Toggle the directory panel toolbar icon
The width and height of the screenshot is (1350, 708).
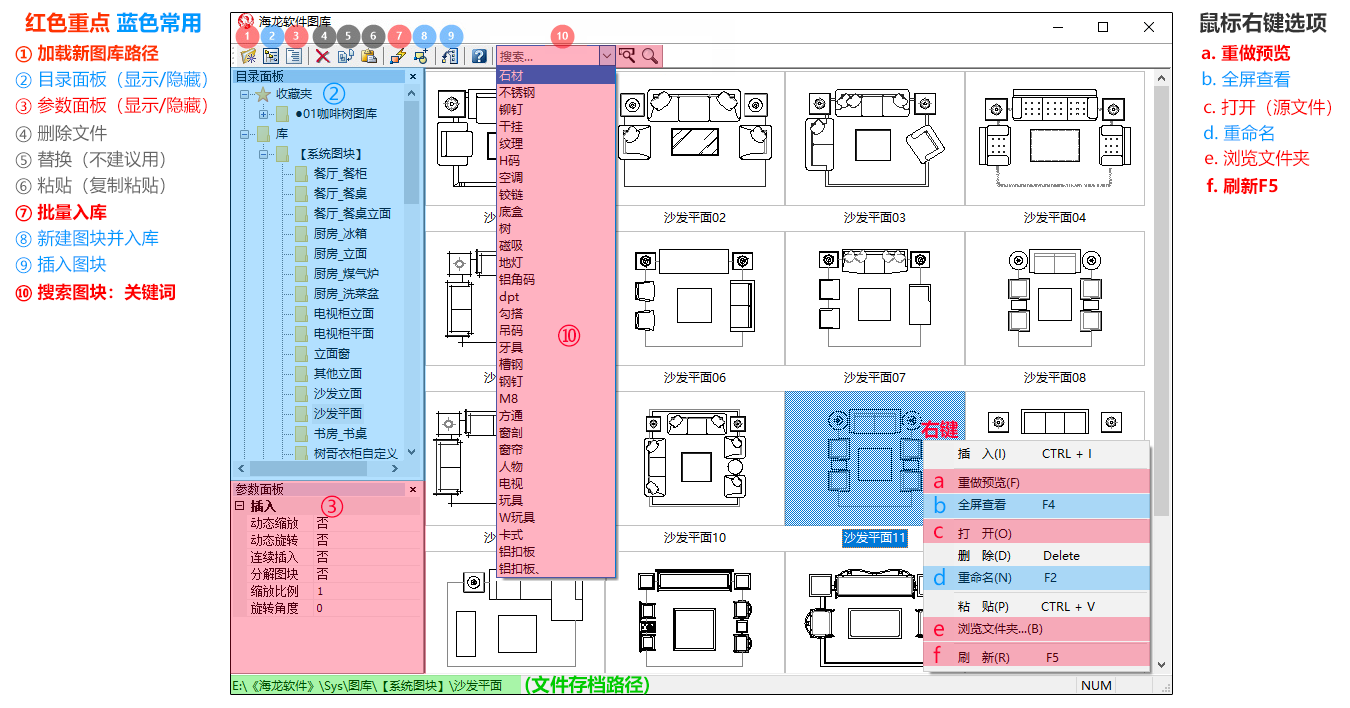[271, 57]
